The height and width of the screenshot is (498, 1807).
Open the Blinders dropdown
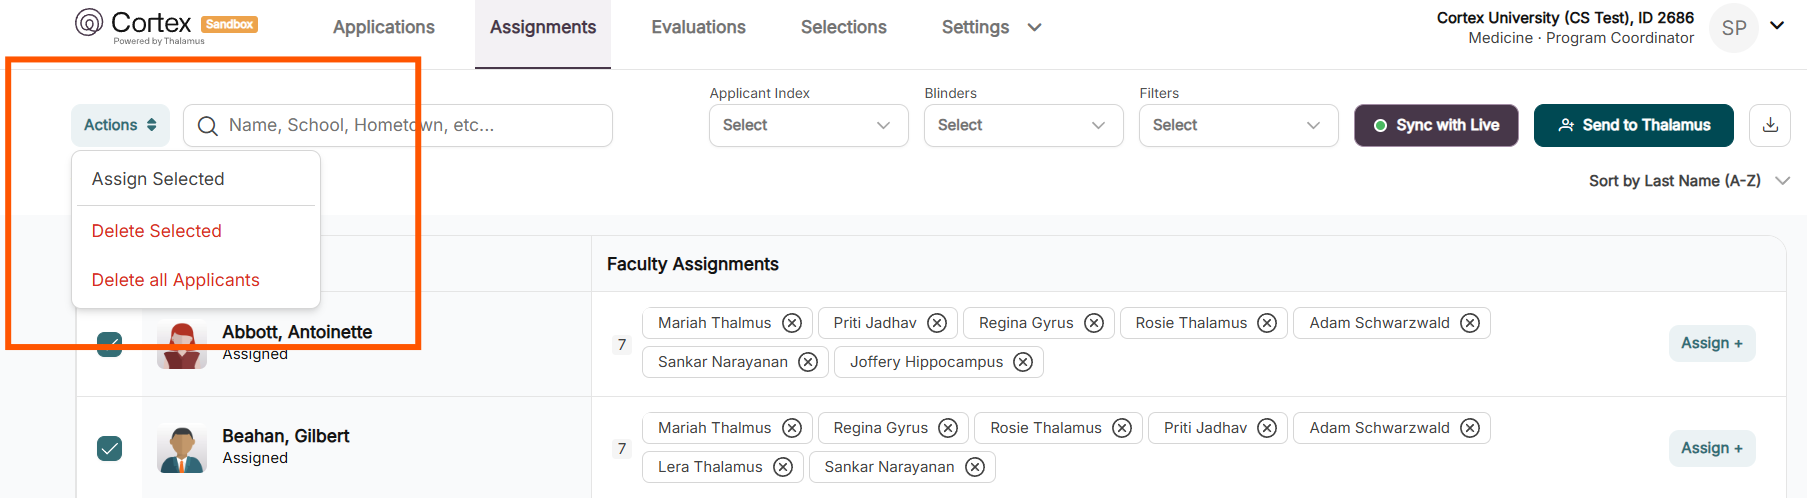coord(1023,125)
